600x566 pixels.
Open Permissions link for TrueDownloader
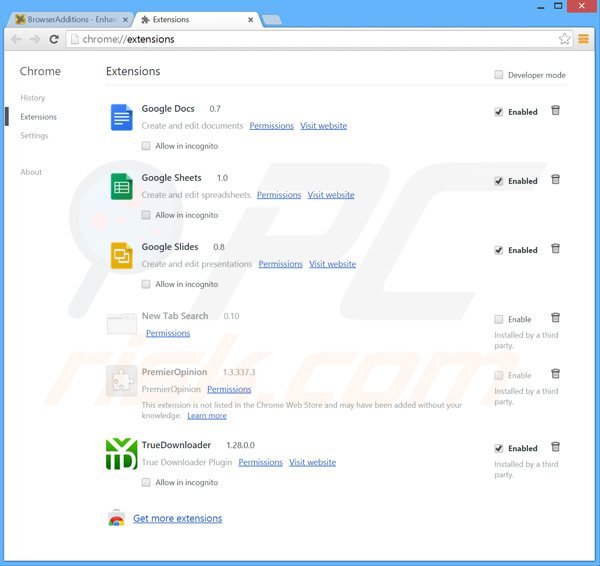[261, 462]
